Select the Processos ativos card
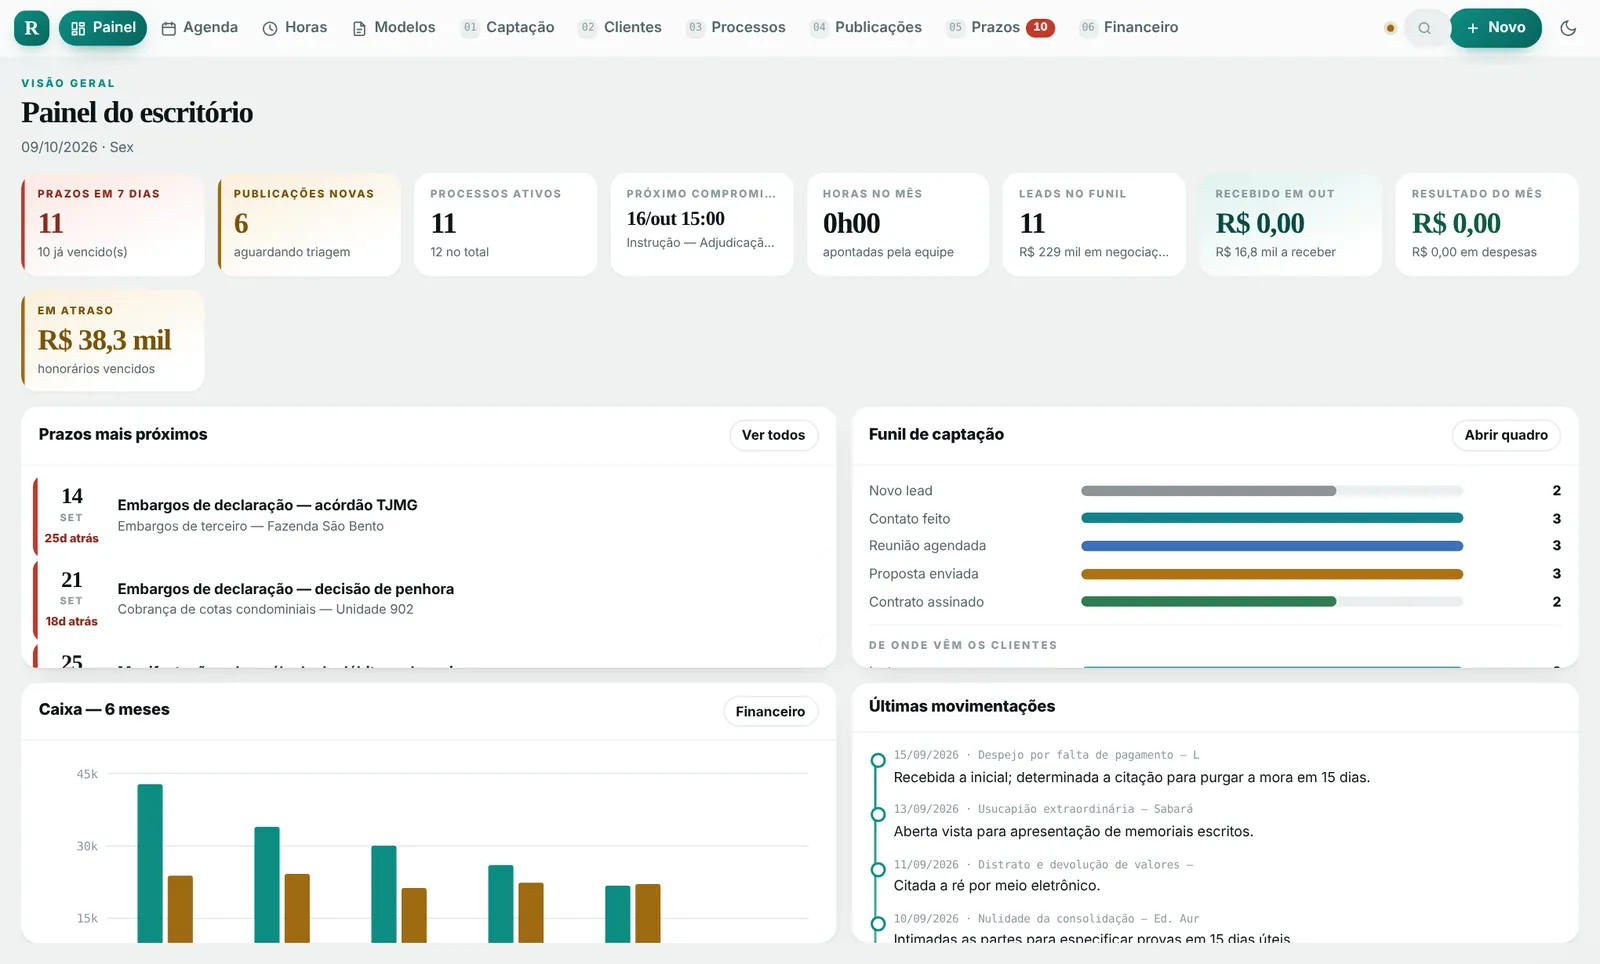Viewport: 1600px width, 964px height. 505,224
